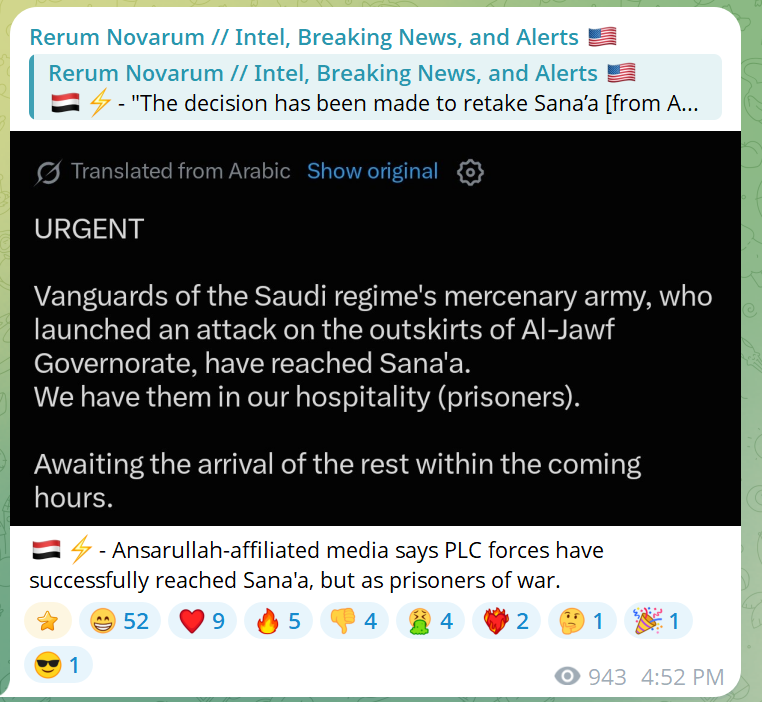Toggle the sunglasses face reaction
762x702 pixels.
point(58,665)
